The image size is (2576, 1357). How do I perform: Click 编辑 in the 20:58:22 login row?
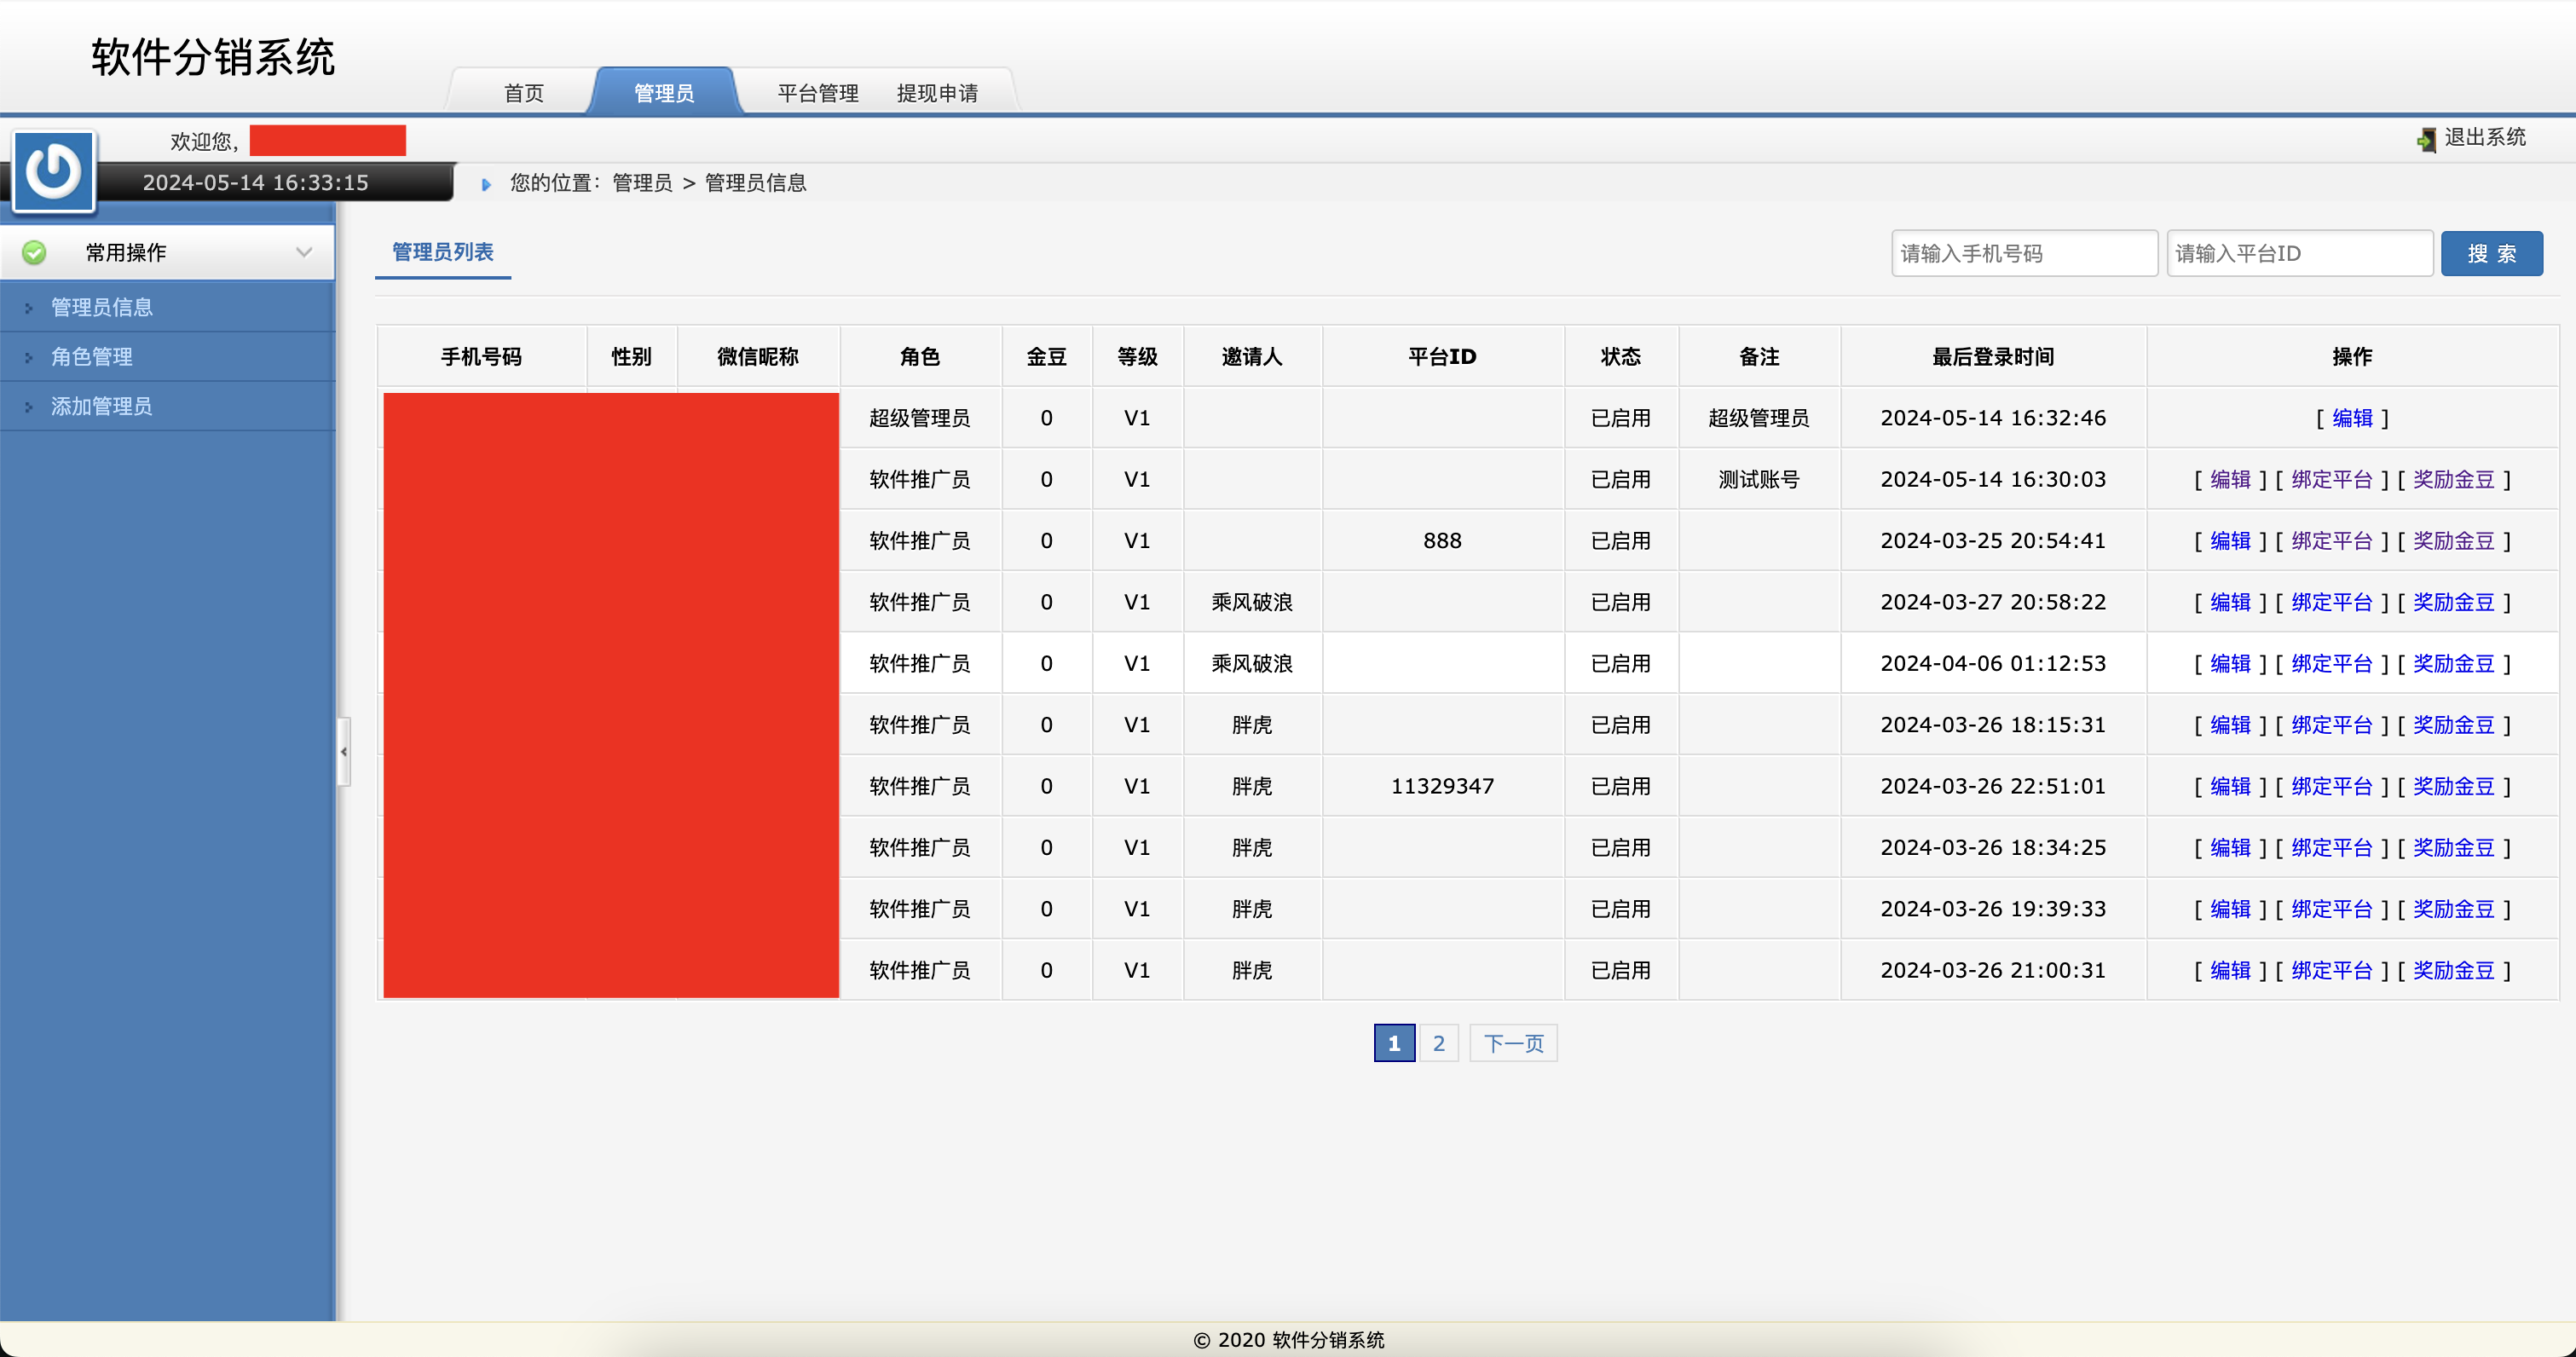tap(2230, 602)
